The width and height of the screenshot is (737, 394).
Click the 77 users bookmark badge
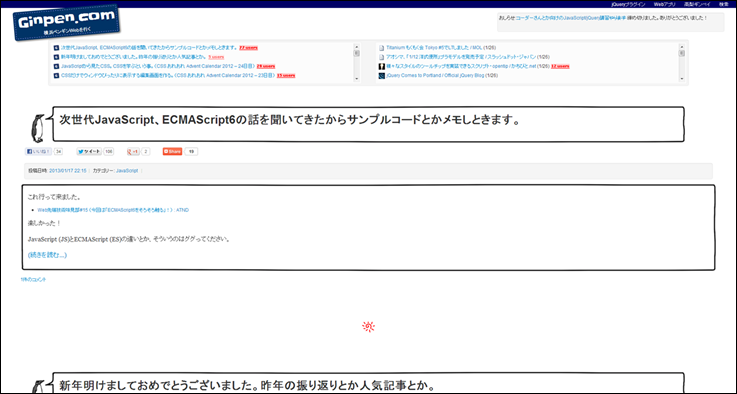coord(248,47)
